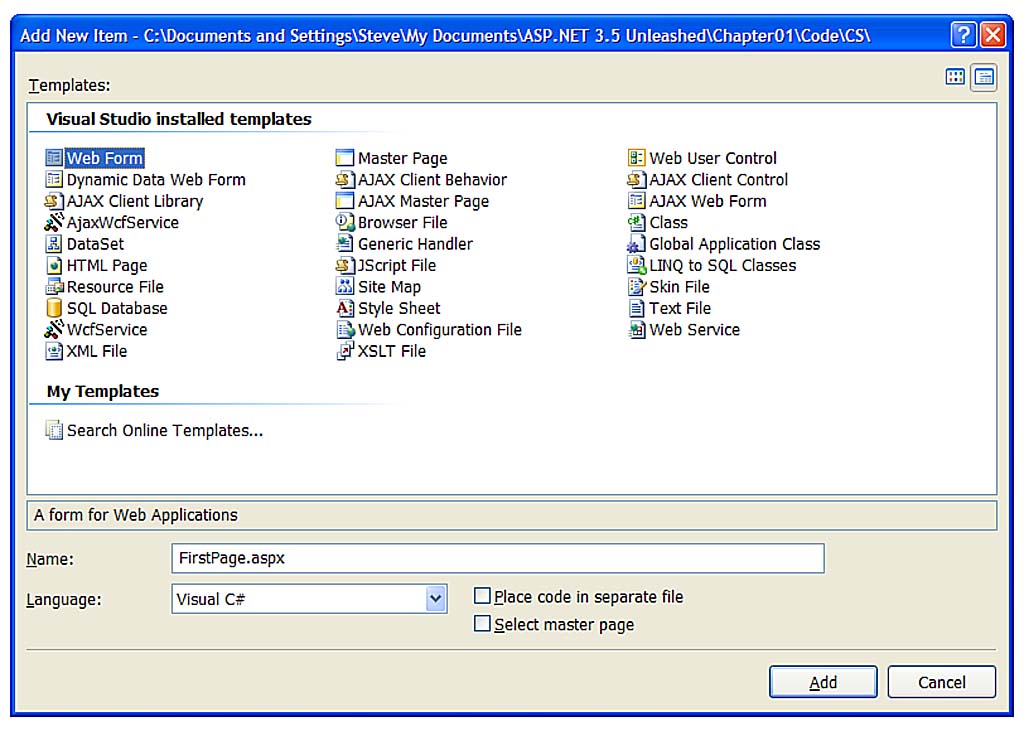1024x731 pixels.
Task: Click the Search Online Templates... label
Action: pos(165,430)
